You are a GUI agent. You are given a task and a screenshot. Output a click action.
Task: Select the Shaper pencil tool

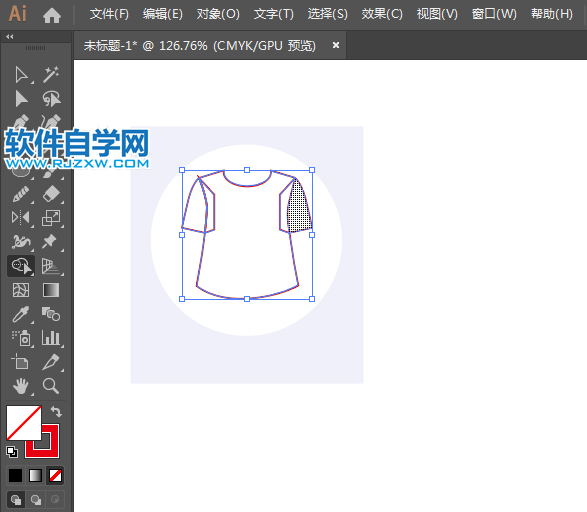coord(21,195)
